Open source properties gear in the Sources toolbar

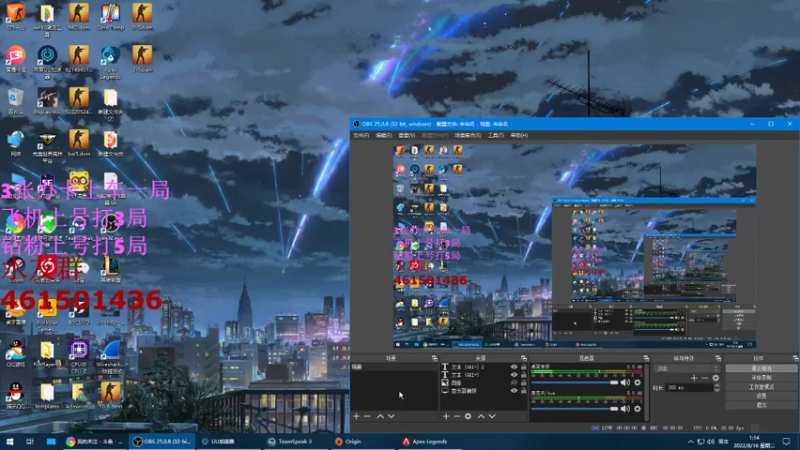point(468,416)
